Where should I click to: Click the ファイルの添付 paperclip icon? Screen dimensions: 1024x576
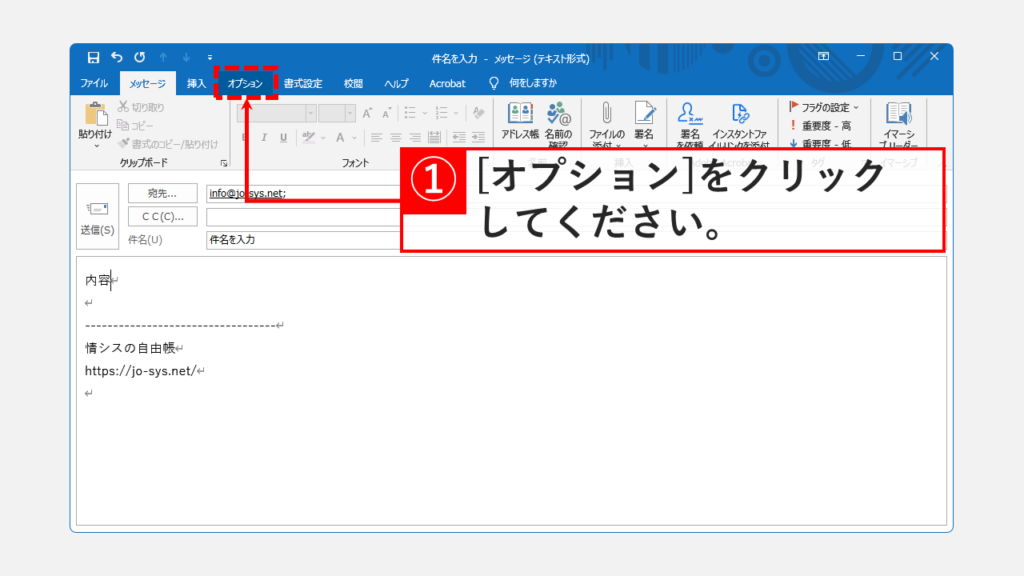(x=606, y=120)
